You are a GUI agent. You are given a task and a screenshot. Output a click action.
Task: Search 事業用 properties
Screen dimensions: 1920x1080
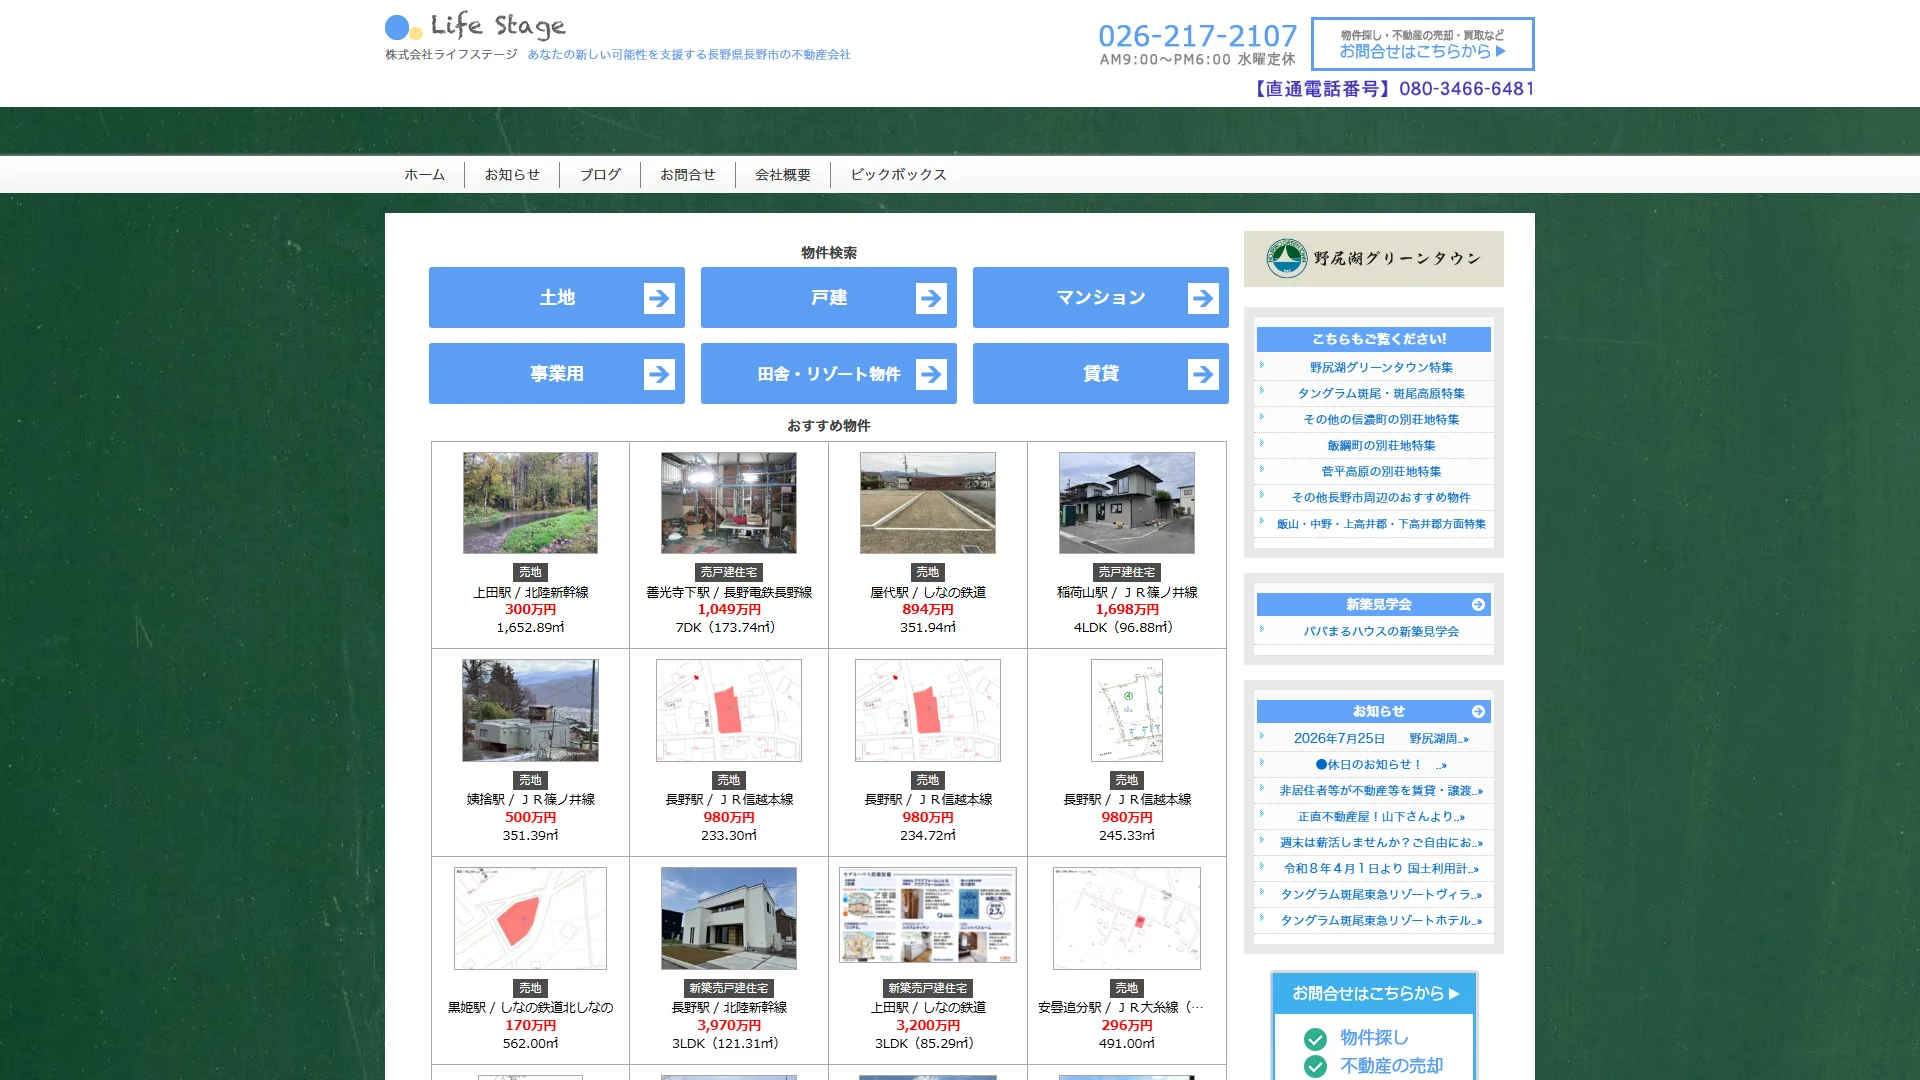tap(557, 374)
